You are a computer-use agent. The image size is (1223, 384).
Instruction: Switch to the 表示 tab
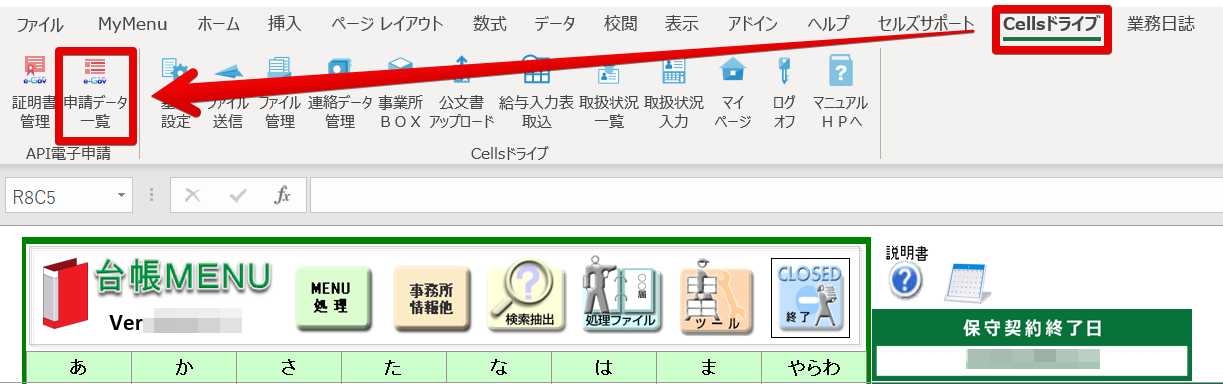tap(682, 24)
